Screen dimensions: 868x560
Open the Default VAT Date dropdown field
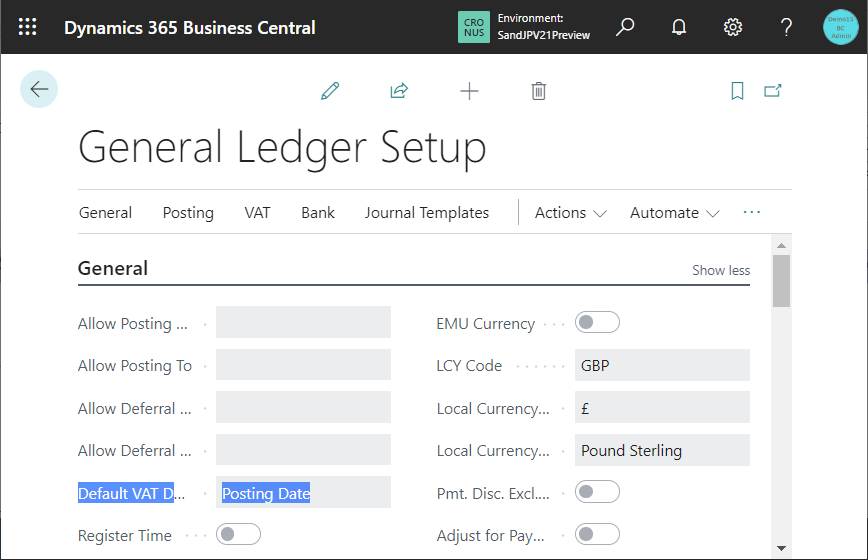(x=303, y=492)
